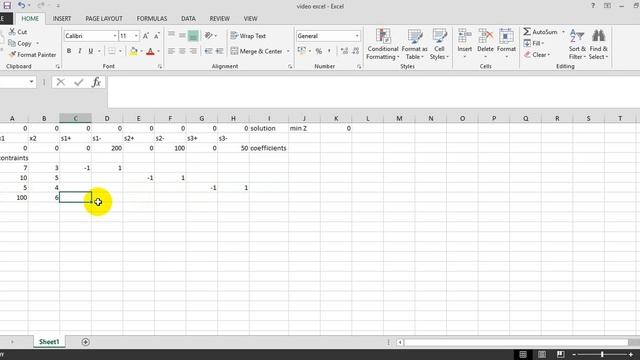Apply the red font color
This screenshot has width=640, height=360.
(x=150, y=51)
